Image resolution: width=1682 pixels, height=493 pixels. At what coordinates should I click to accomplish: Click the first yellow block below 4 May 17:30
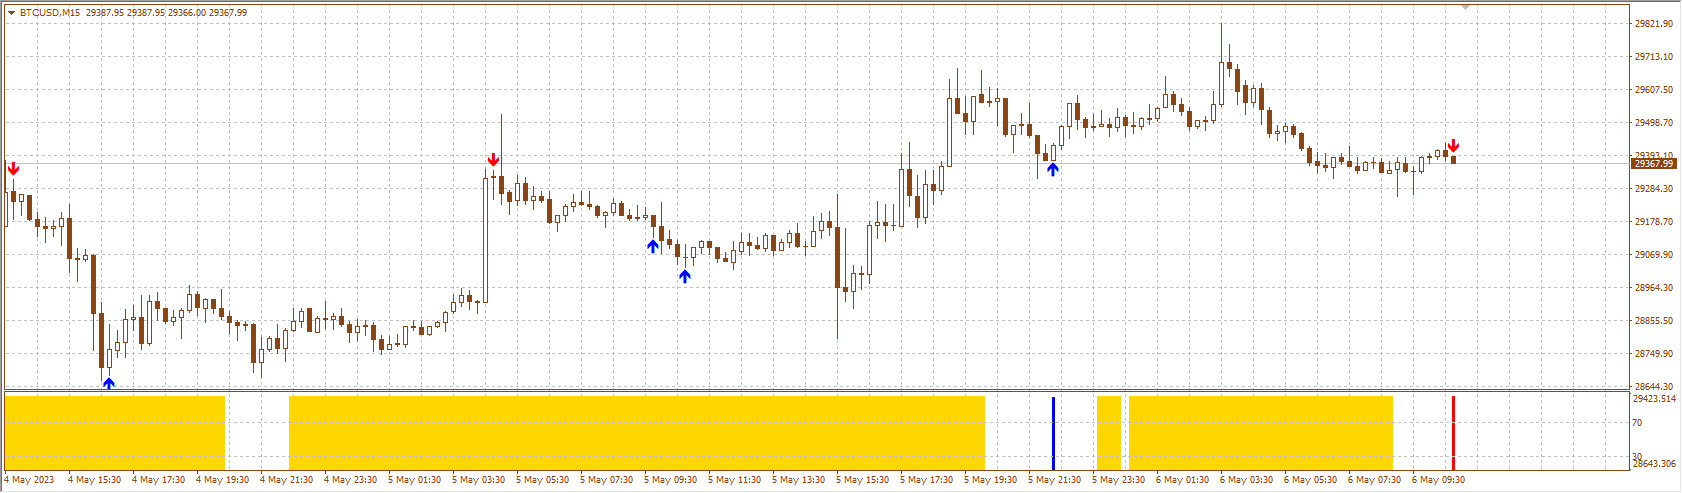coord(115,433)
